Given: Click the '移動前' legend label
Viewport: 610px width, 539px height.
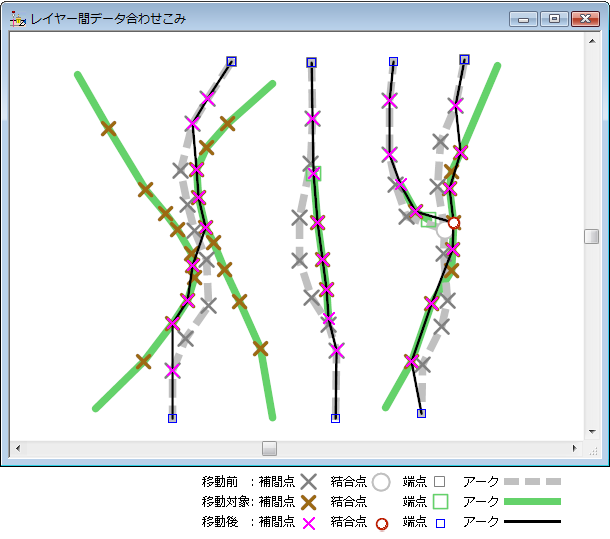Looking at the screenshot, I should [x=220, y=482].
